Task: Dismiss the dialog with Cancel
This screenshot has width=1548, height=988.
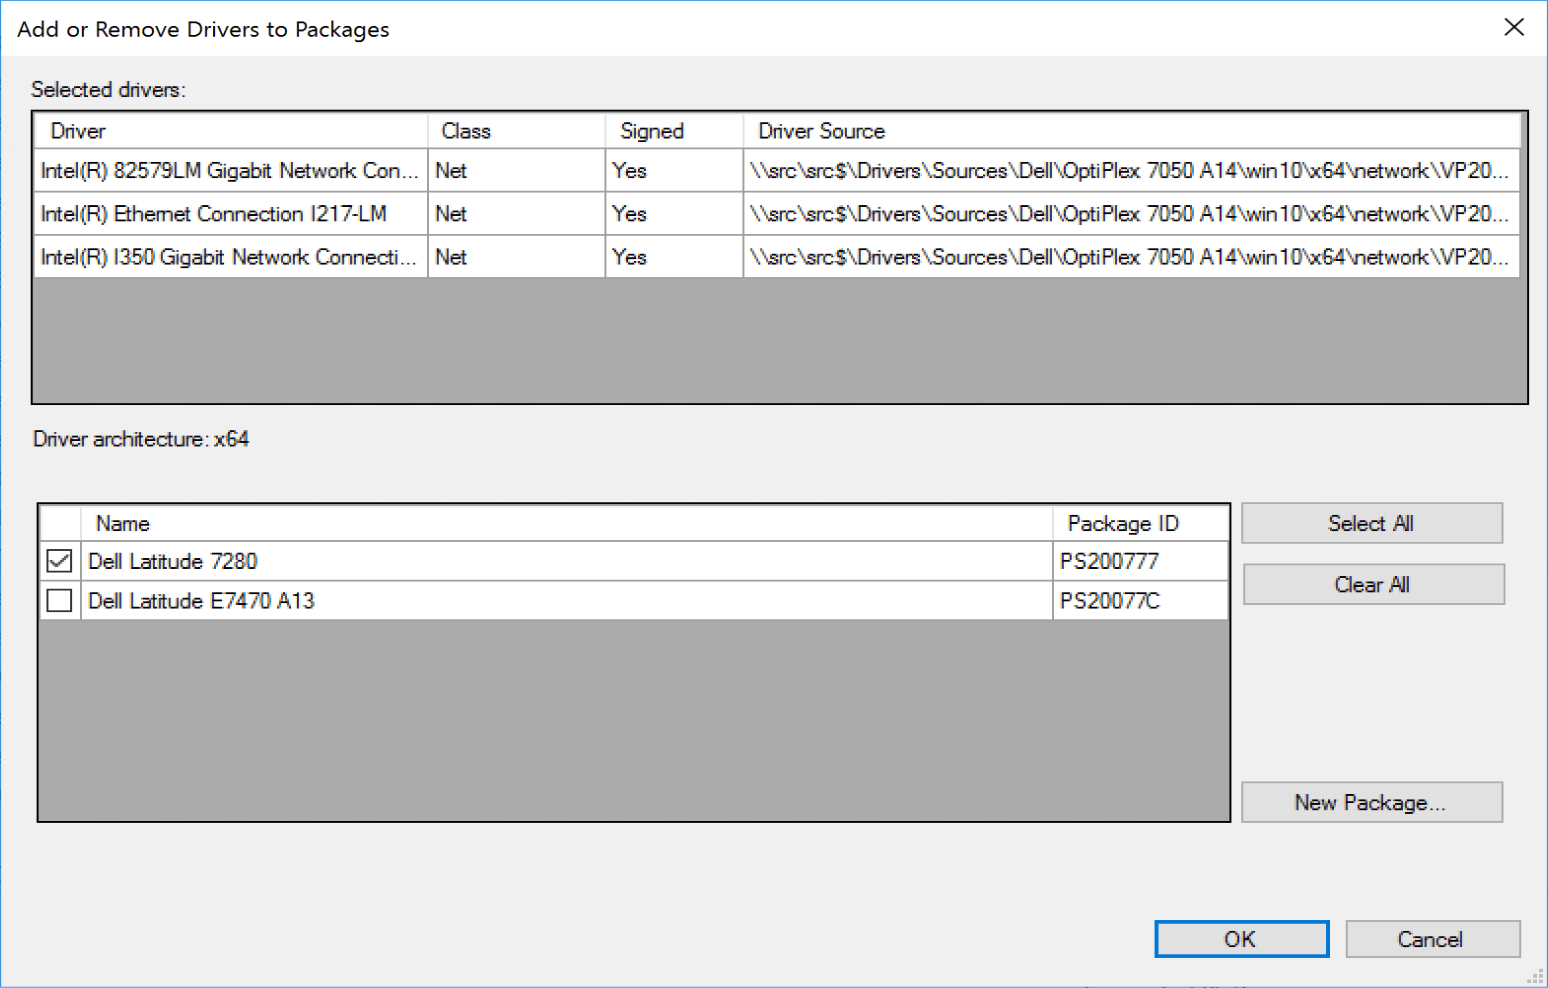Action: 1432,938
